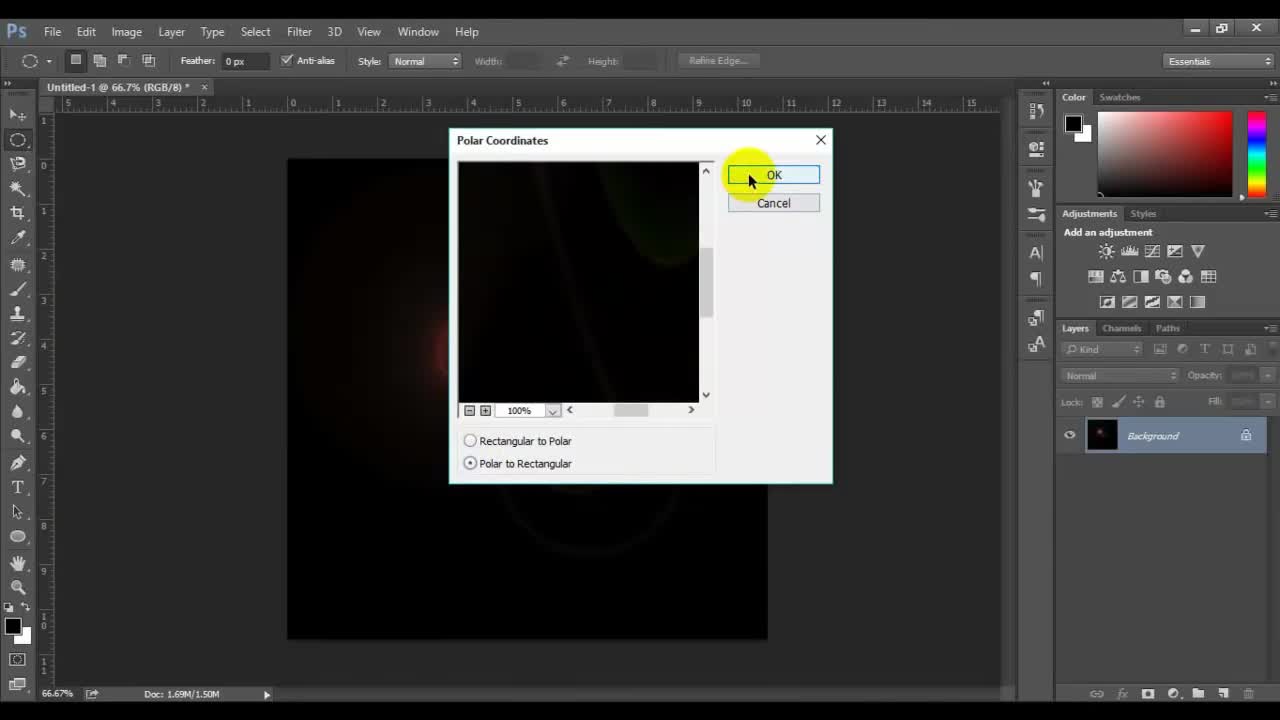Viewport: 1280px width, 720px height.
Task: Switch to the Channels tab
Action: point(1121,328)
